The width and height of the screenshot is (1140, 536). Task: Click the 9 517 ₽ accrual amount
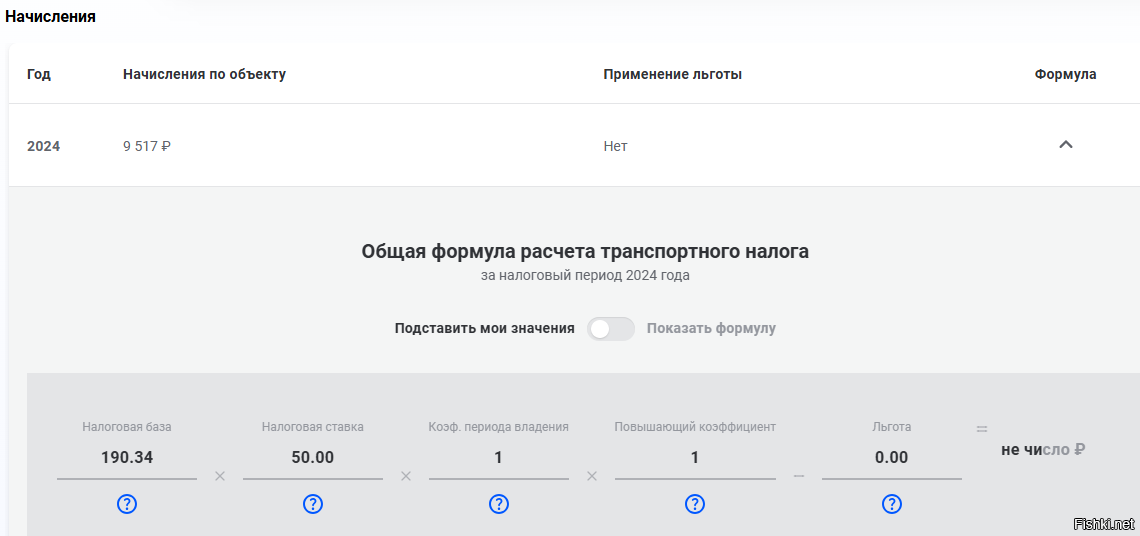[x=147, y=146]
